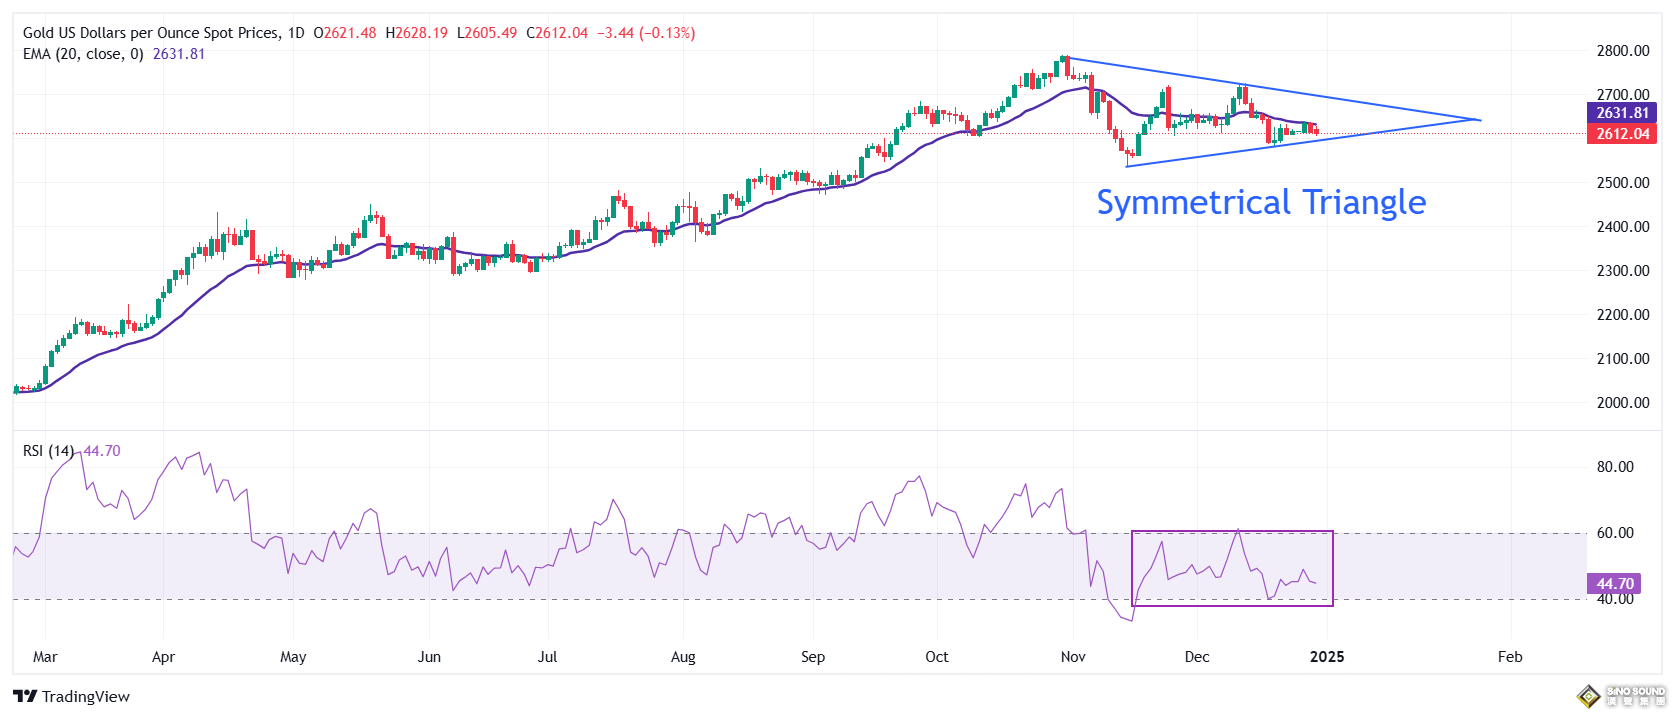Click the purple EMA price tag 2631.81
Image resolution: width=1675 pixels, height=718 pixels.
click(x=1621, y=113)
